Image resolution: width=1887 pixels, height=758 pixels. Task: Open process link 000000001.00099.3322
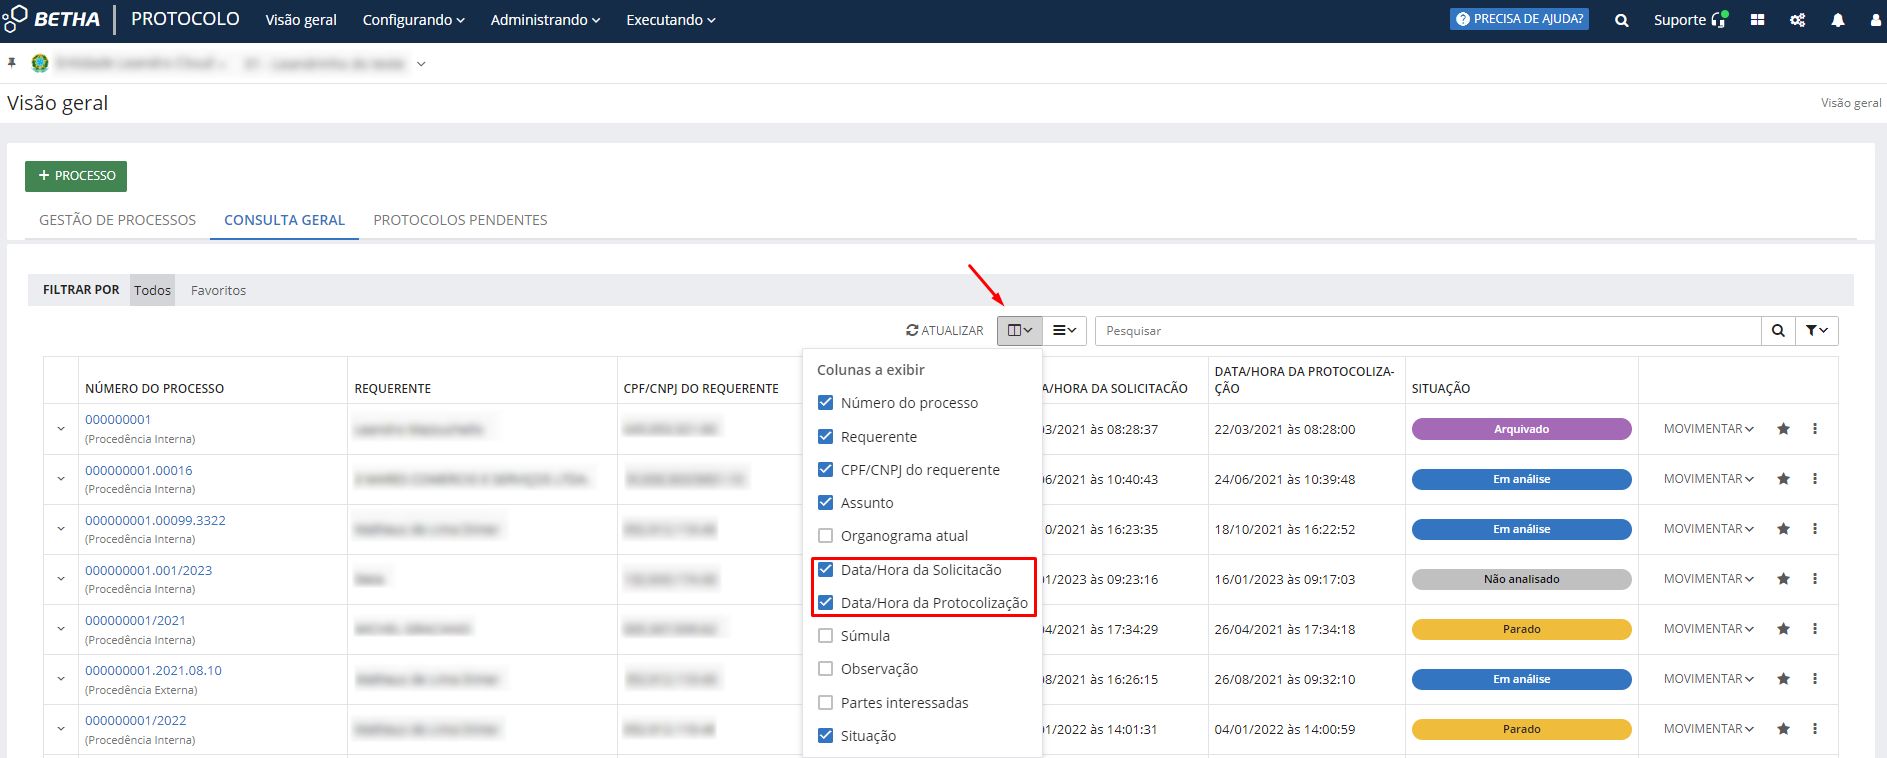(155, 520)
